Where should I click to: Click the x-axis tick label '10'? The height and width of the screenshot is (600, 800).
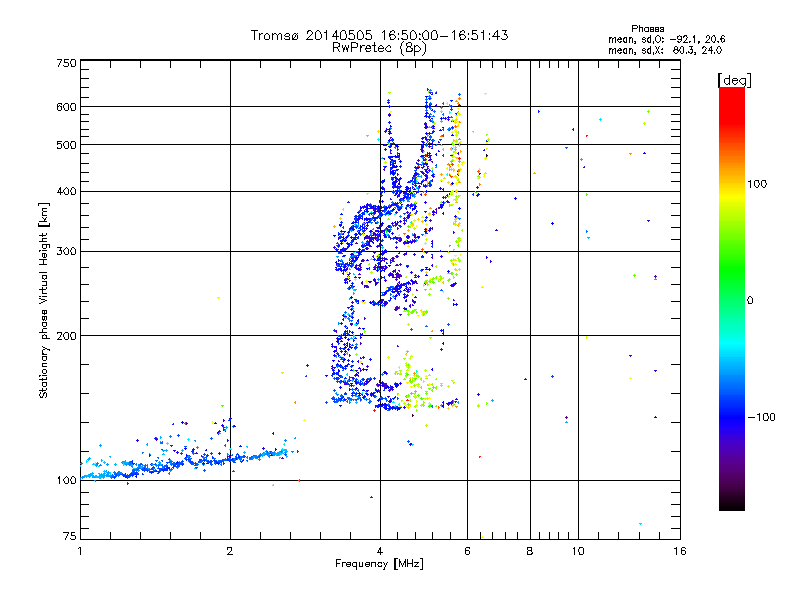578,551
